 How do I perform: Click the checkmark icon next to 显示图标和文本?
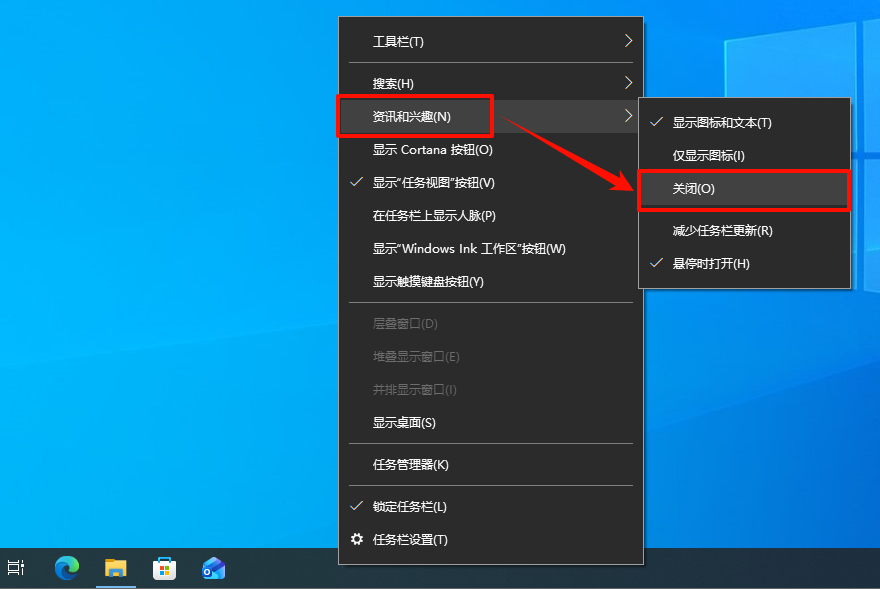pos(656,122)
